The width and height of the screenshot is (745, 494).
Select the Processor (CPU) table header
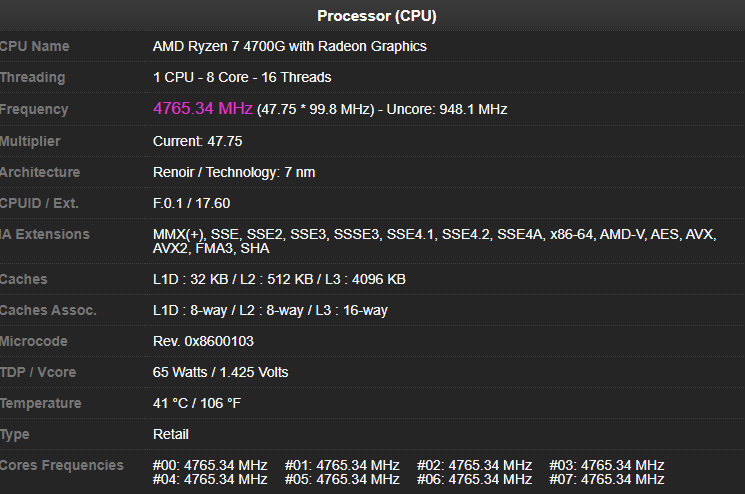tap(377, 16)
